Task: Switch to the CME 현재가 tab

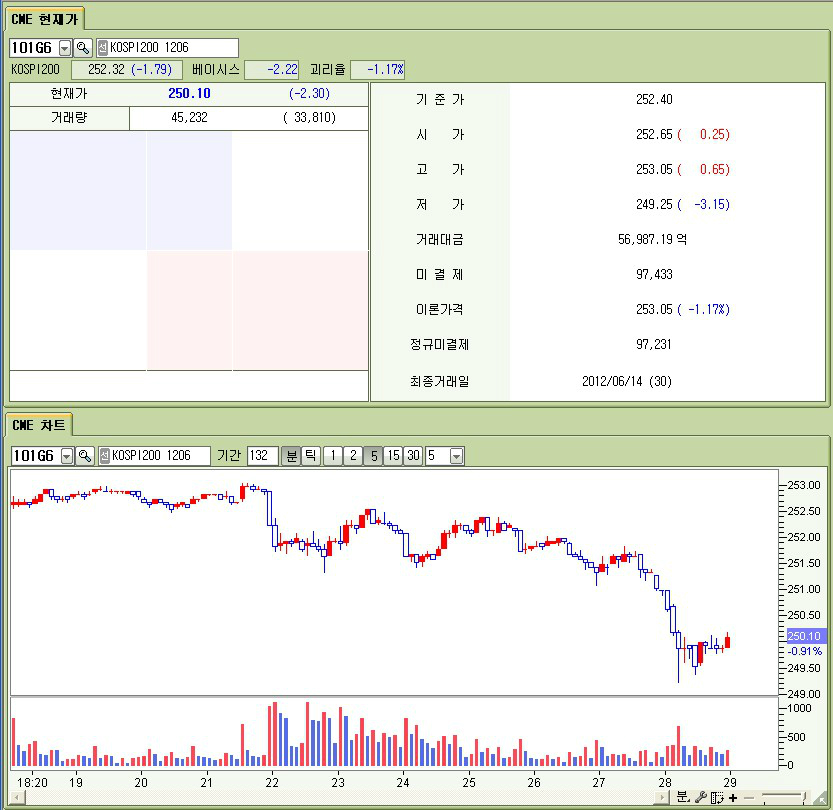Action: click(x=45, y=17)
